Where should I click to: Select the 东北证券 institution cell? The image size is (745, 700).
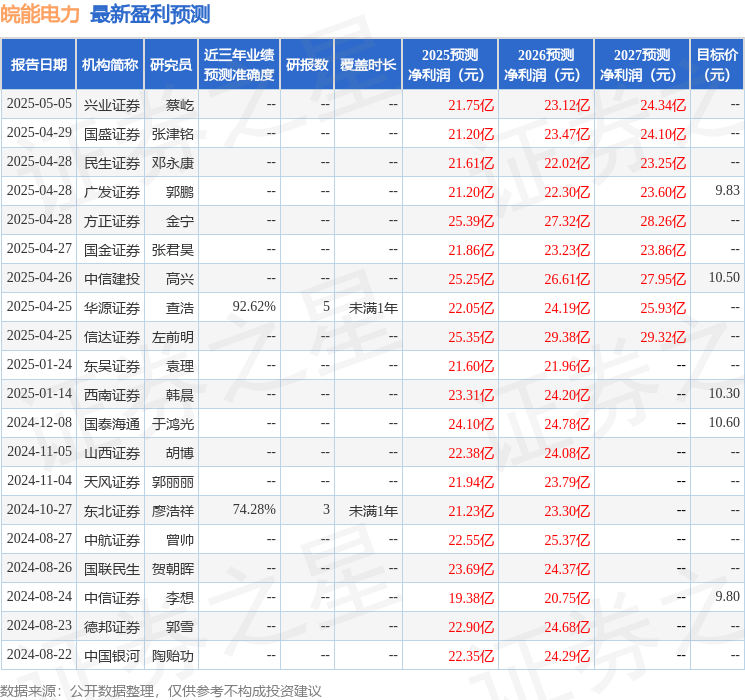coord(112,511)
